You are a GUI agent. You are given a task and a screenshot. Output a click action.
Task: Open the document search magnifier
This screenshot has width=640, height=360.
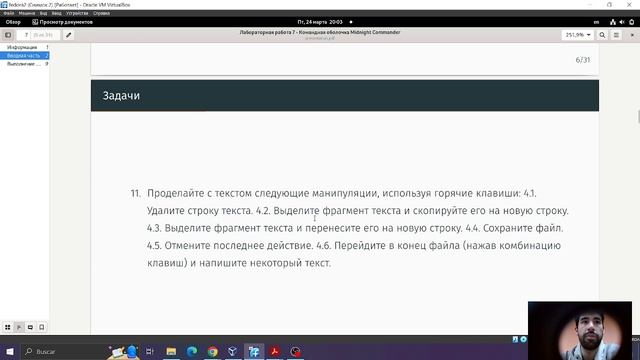[602, 35]
